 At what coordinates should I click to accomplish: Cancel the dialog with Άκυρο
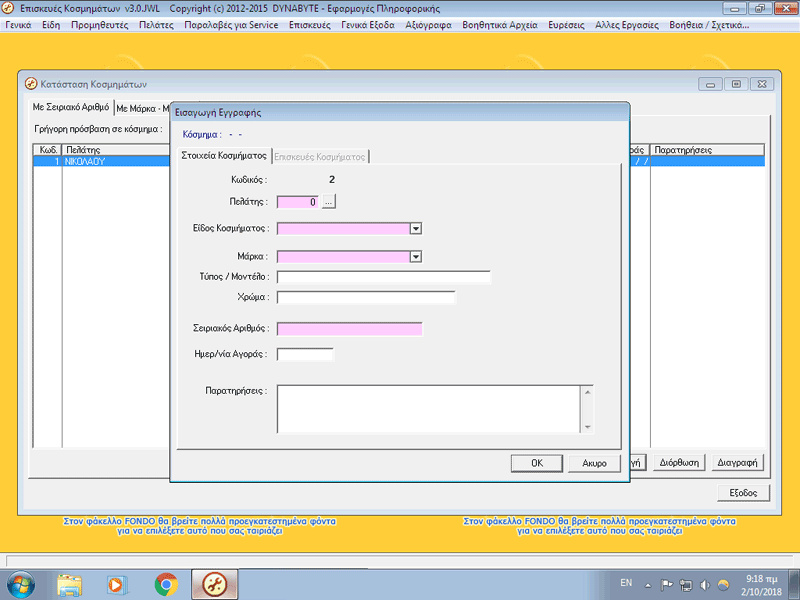click(x=594, y=463)
